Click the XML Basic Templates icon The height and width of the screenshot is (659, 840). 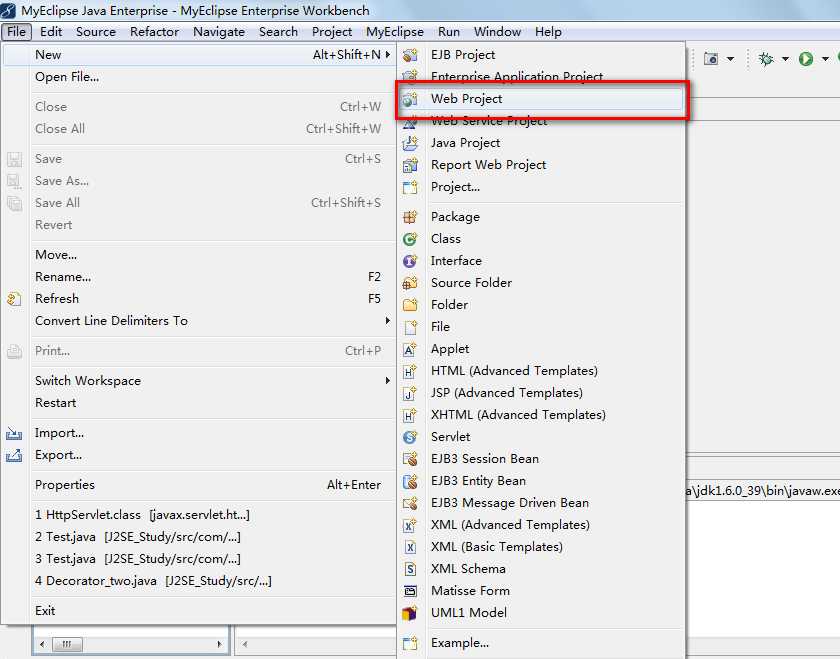coord(410,547)
